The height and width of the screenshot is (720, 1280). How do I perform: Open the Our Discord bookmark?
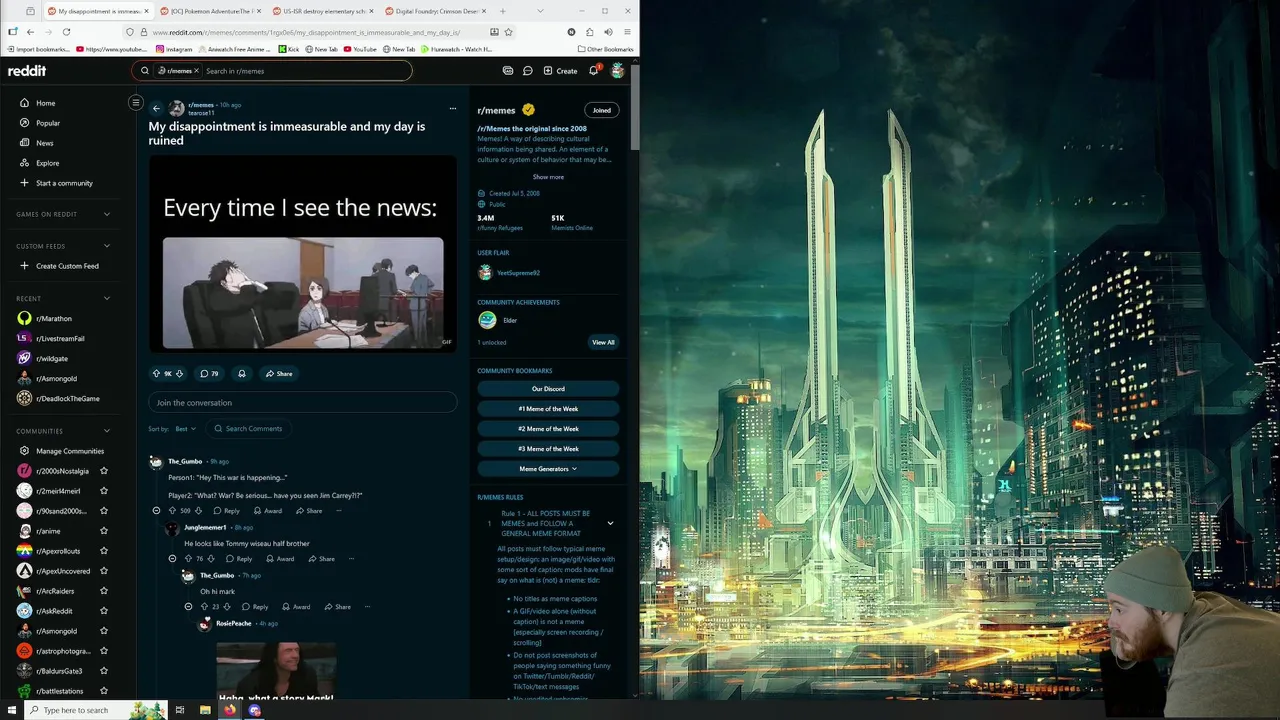548,389
